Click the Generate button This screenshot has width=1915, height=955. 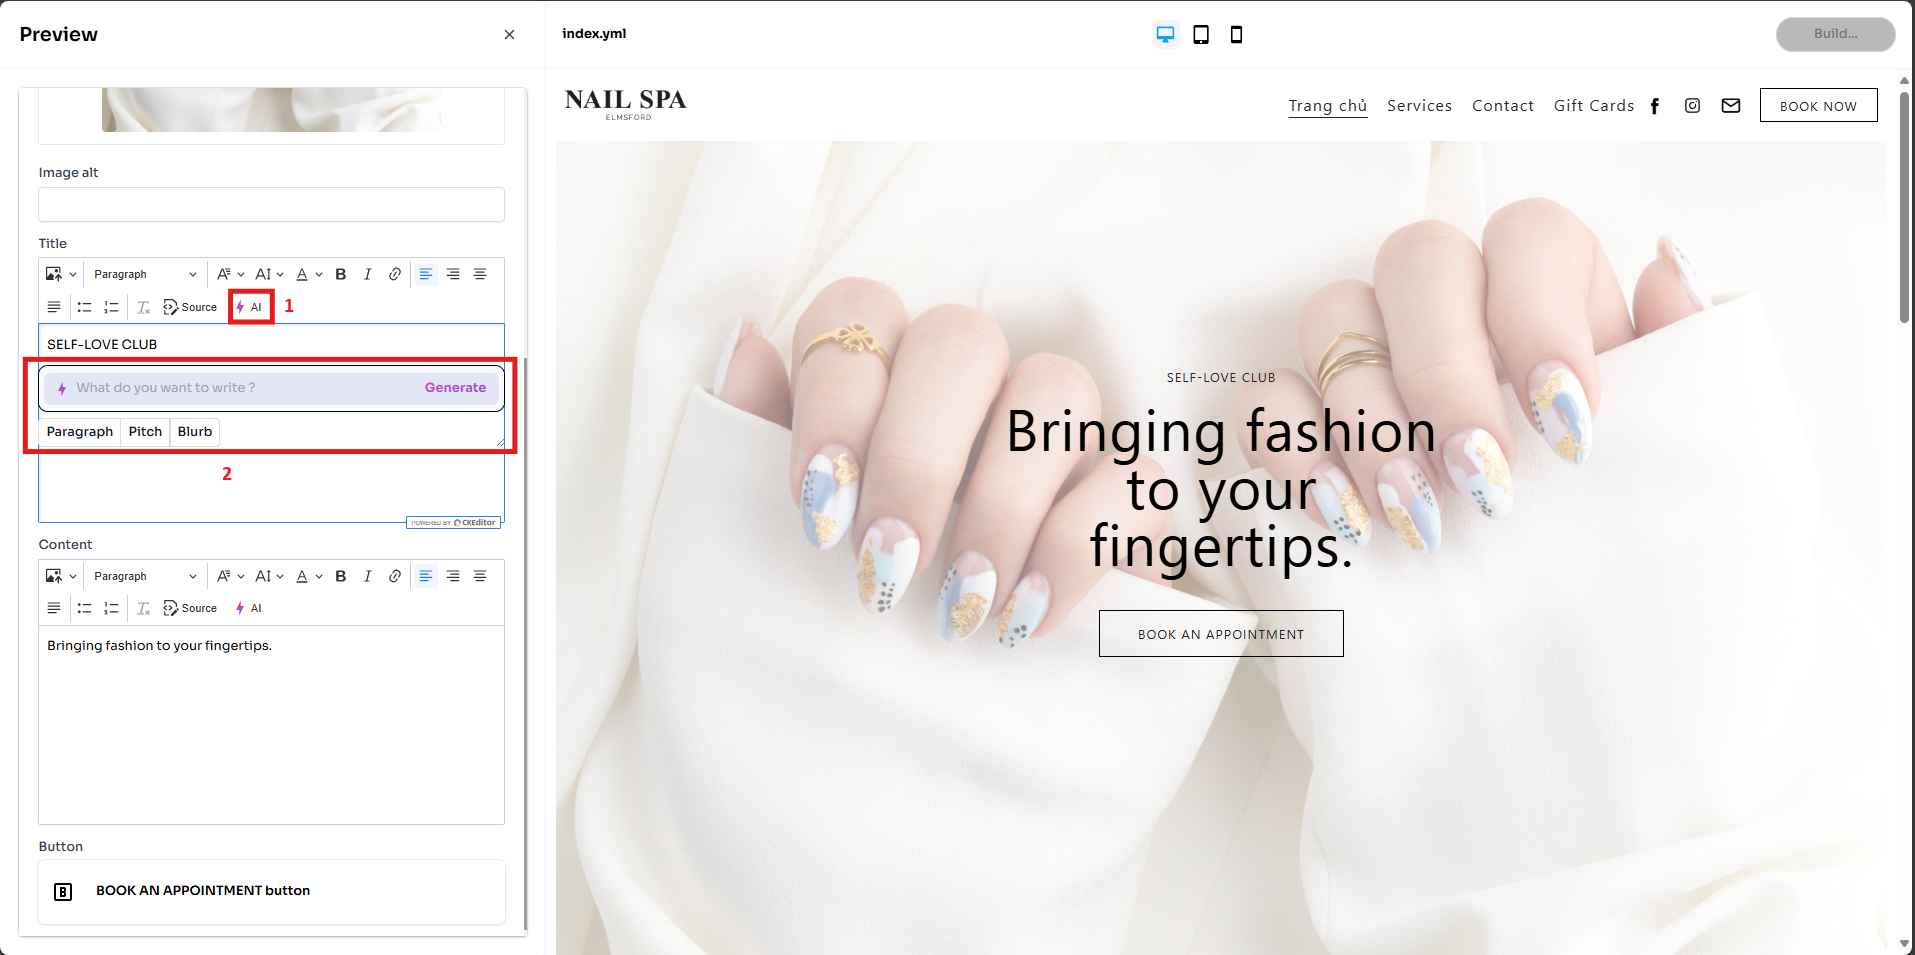[455, 388]
